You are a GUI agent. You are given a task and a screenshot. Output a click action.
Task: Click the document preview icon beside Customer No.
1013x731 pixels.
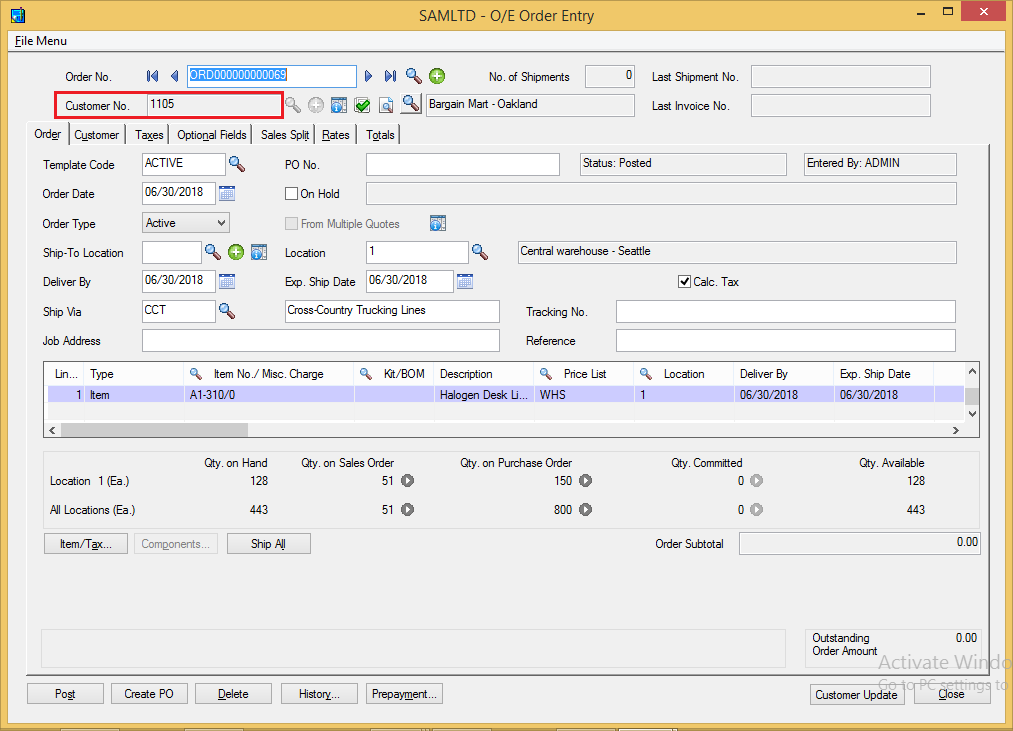pyautogui.click(x=386, y=105)
